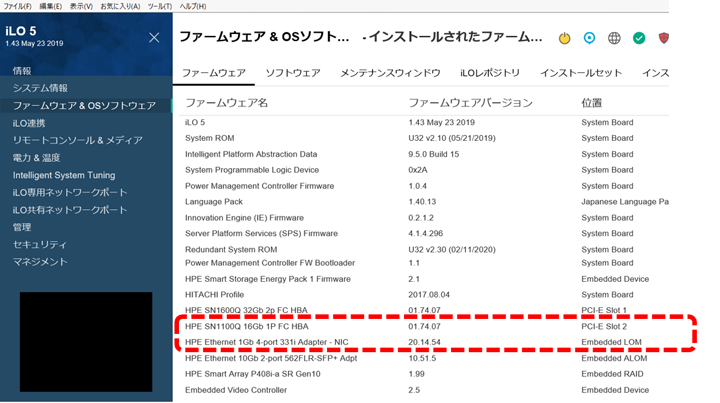Click version value 20.14.54

coord(424,342)
